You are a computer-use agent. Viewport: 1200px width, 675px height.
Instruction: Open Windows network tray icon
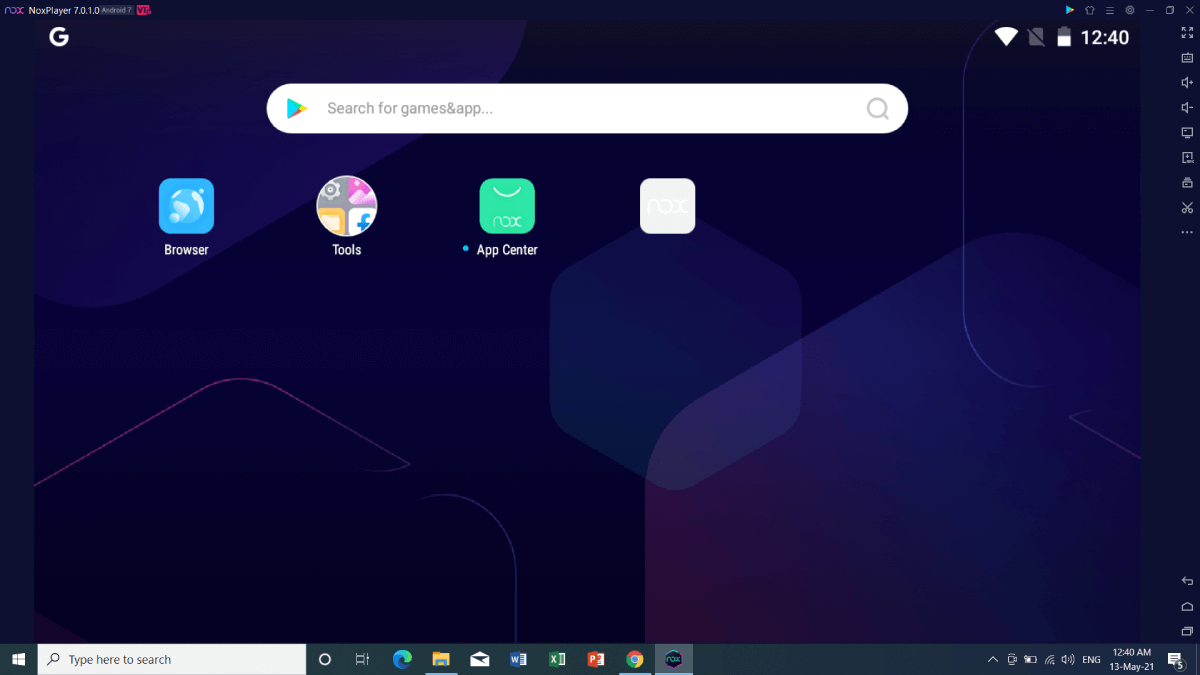[1049, 659]
